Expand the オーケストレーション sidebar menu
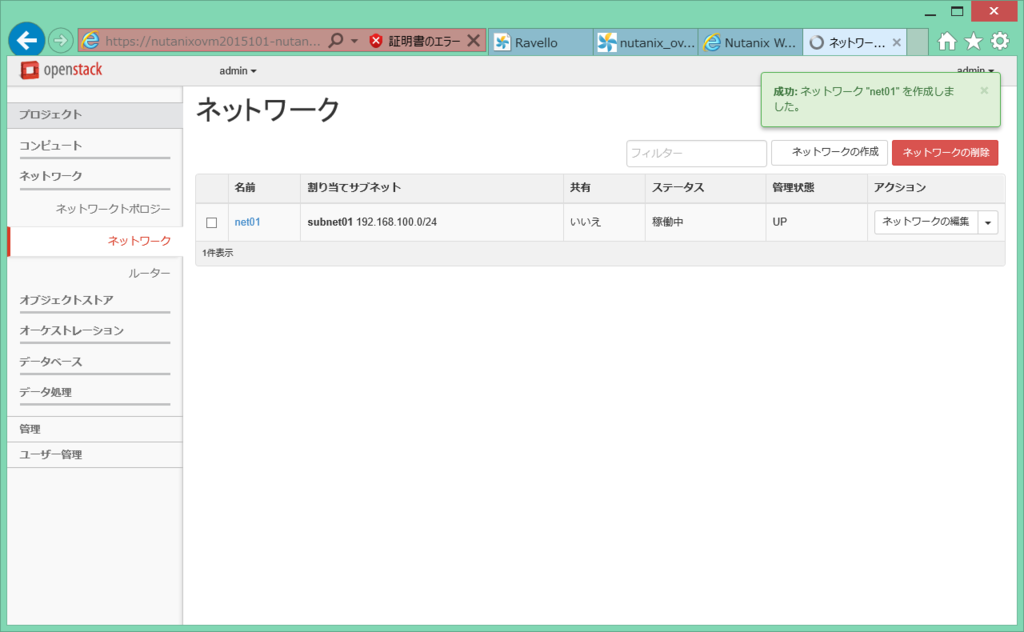The height and width of the screenshot is (632, 1024). [95, 331]
